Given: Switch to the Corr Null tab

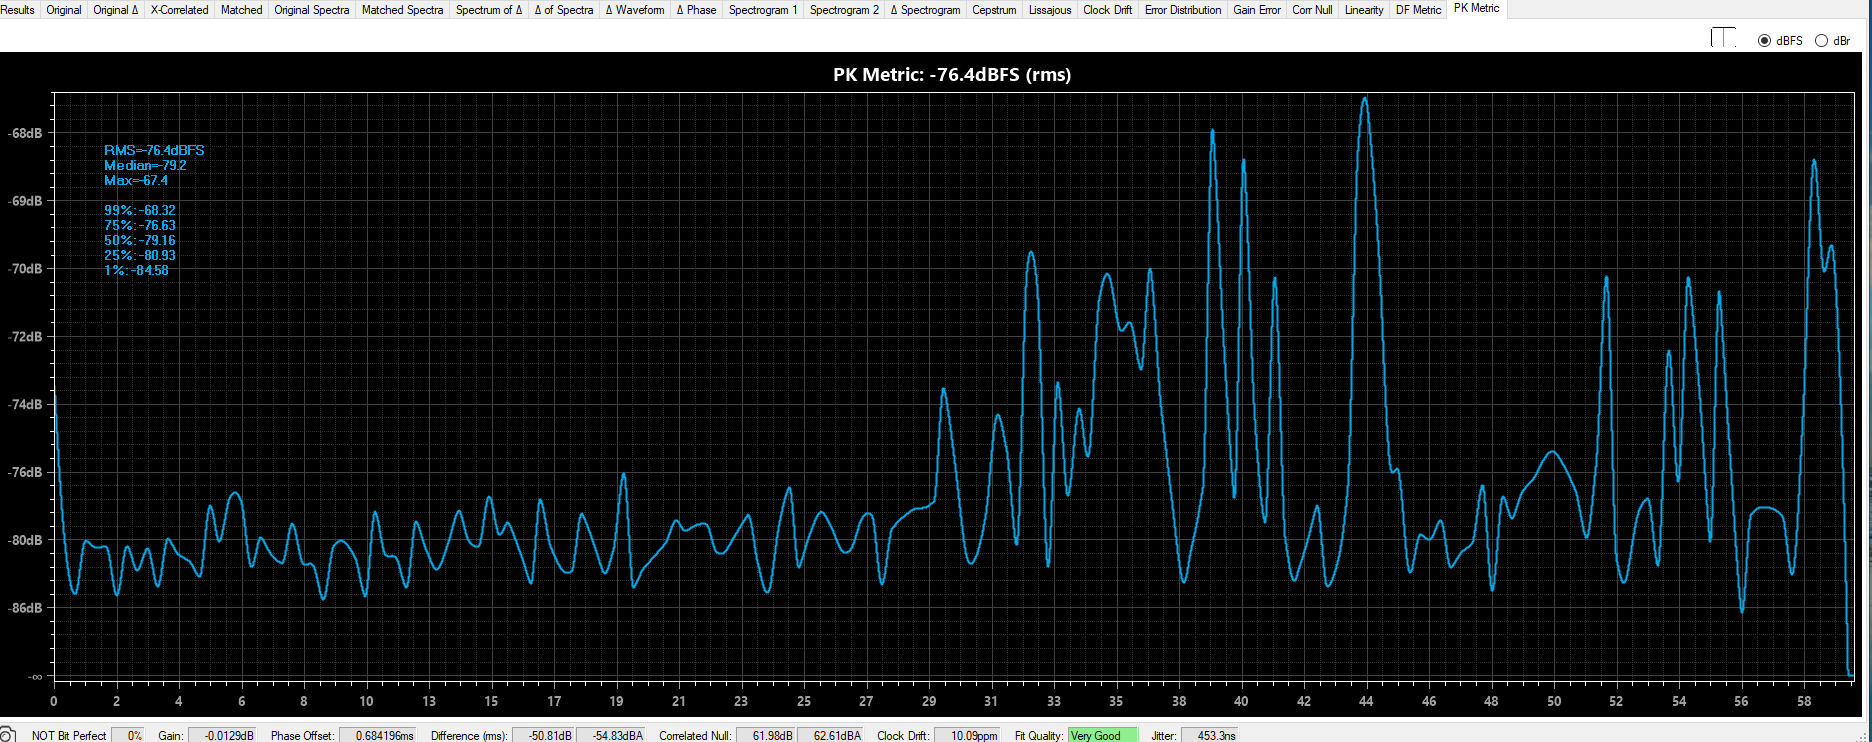Looking at the screenshot, I should [x=1312, y=10].
